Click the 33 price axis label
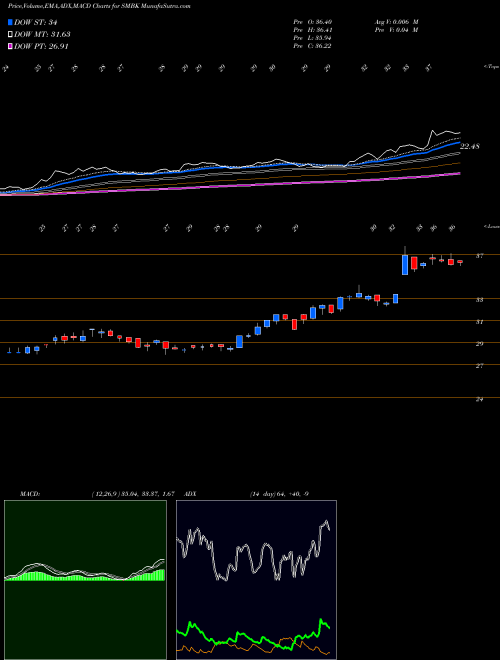The width and height of the screenshot is (500, 660). [x=479, y=300]
